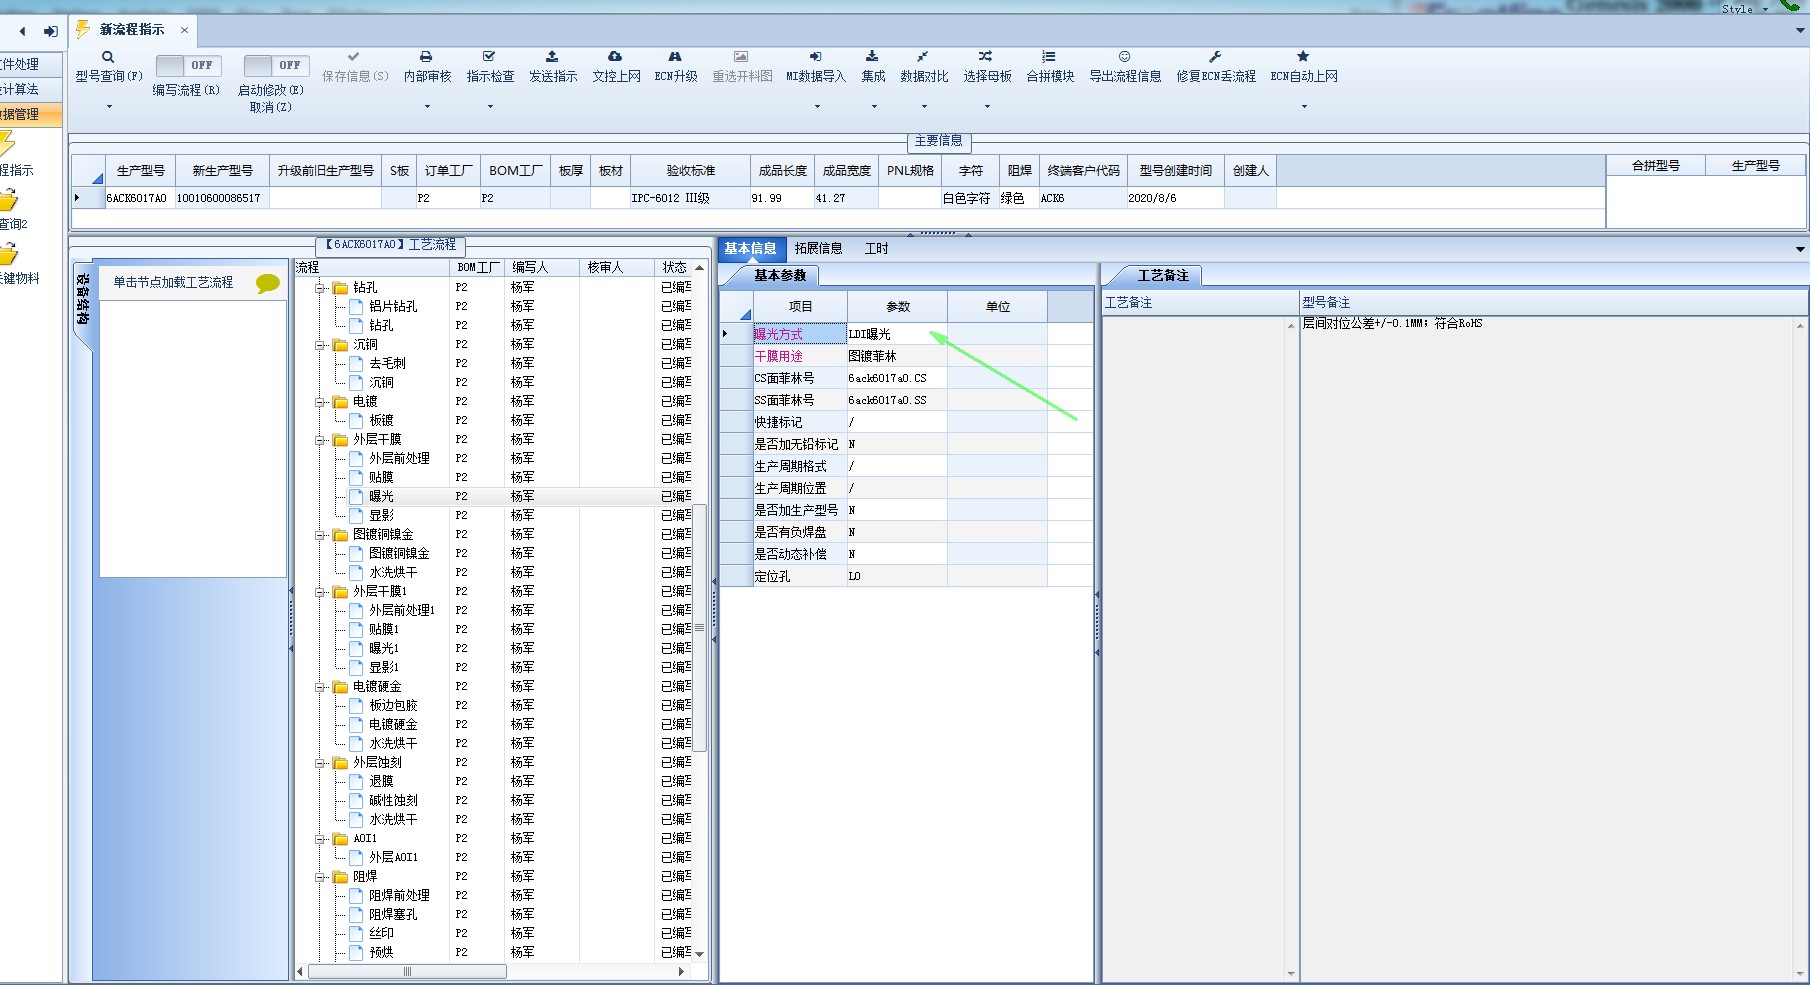The image size is (1810, 985).
Task: Toggle the 启动修改 OFF switch
Action: 276,66
